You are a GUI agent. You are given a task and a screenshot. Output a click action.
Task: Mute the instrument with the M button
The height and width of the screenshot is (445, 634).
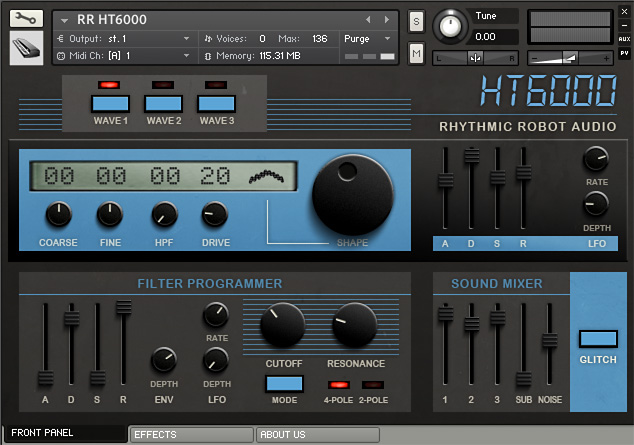[x=416, y=53]
